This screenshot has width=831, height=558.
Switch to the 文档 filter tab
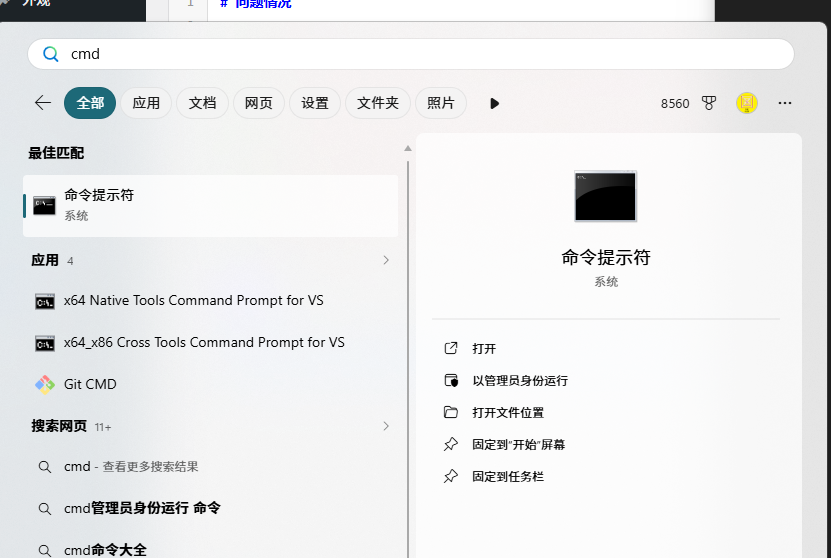click(x=202, y=103)
